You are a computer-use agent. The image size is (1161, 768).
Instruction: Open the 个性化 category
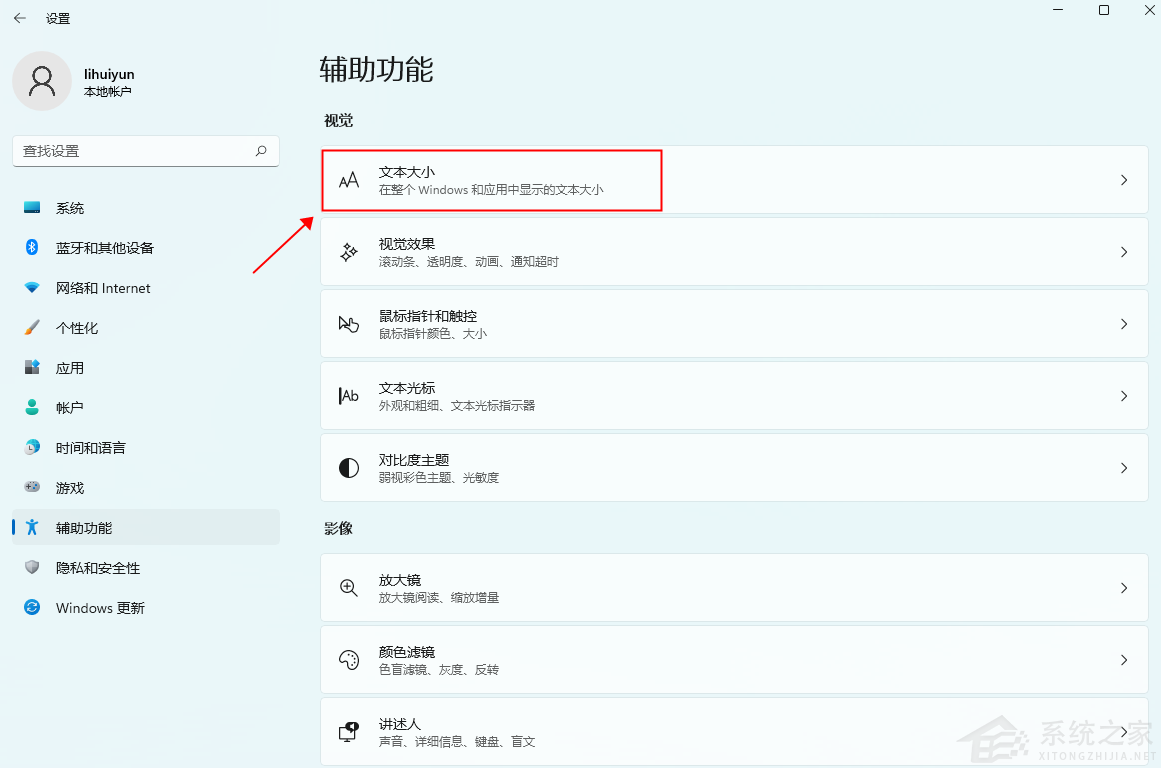[146, 328]
